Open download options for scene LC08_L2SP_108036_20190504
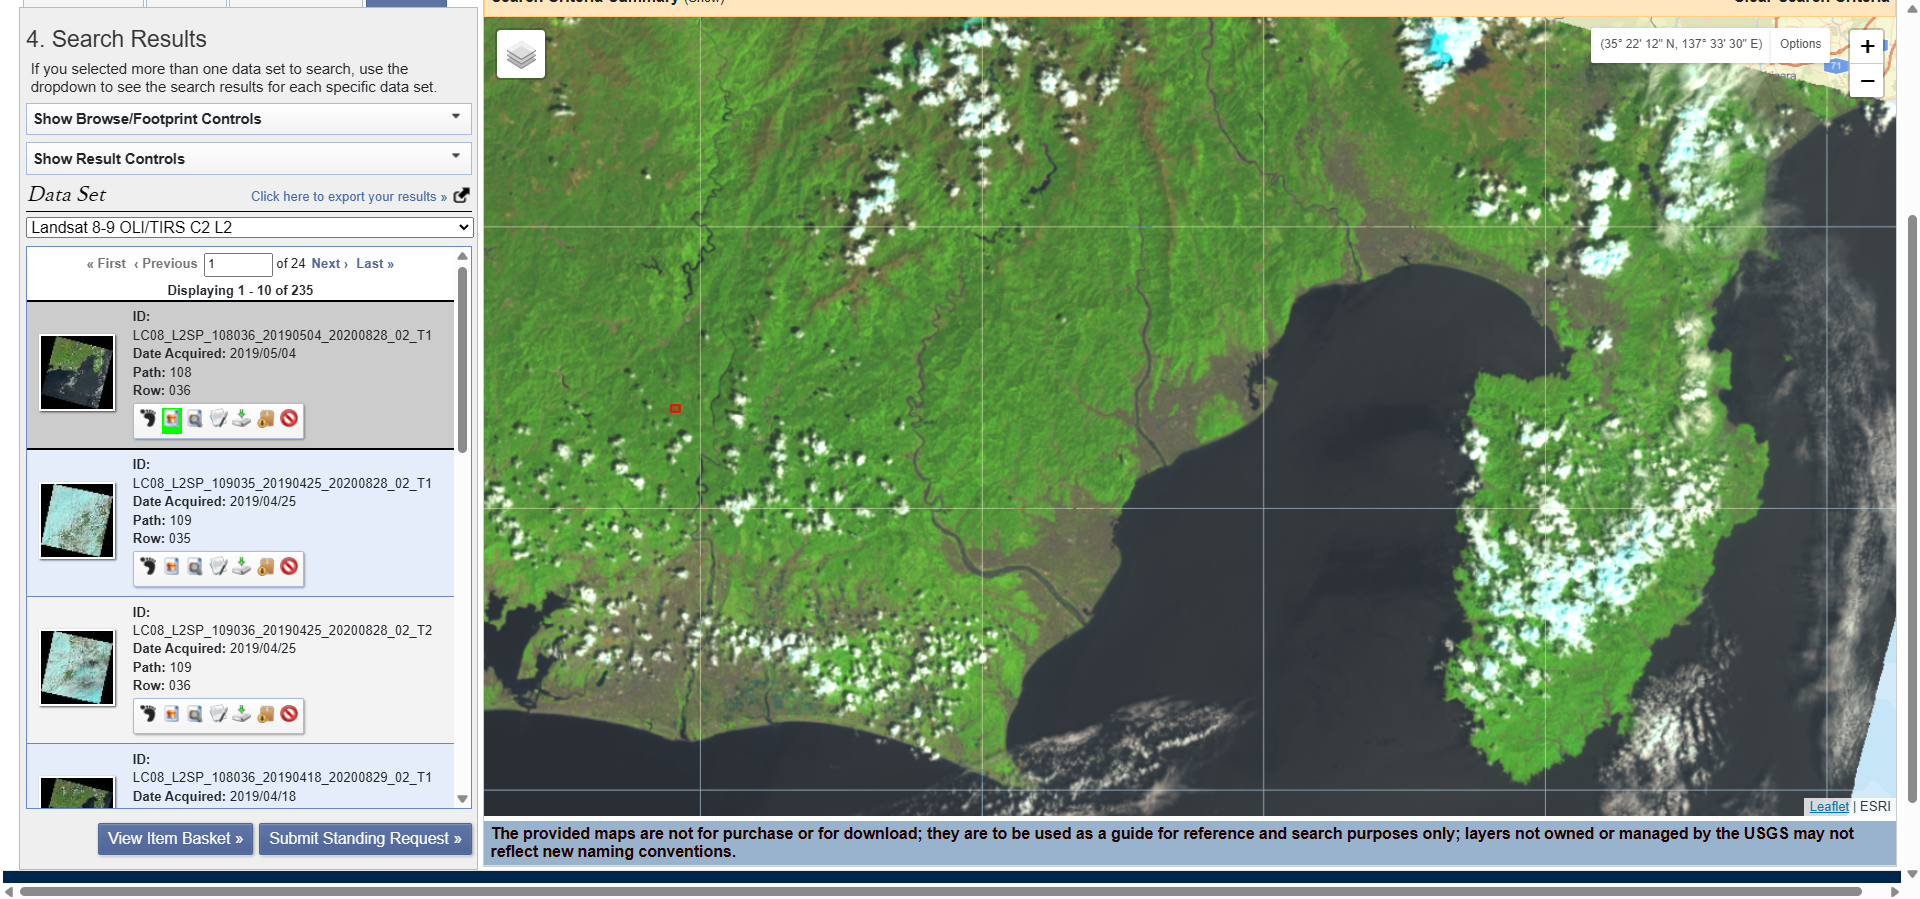This screenshot has width=1920, height=899. [242, 419]
